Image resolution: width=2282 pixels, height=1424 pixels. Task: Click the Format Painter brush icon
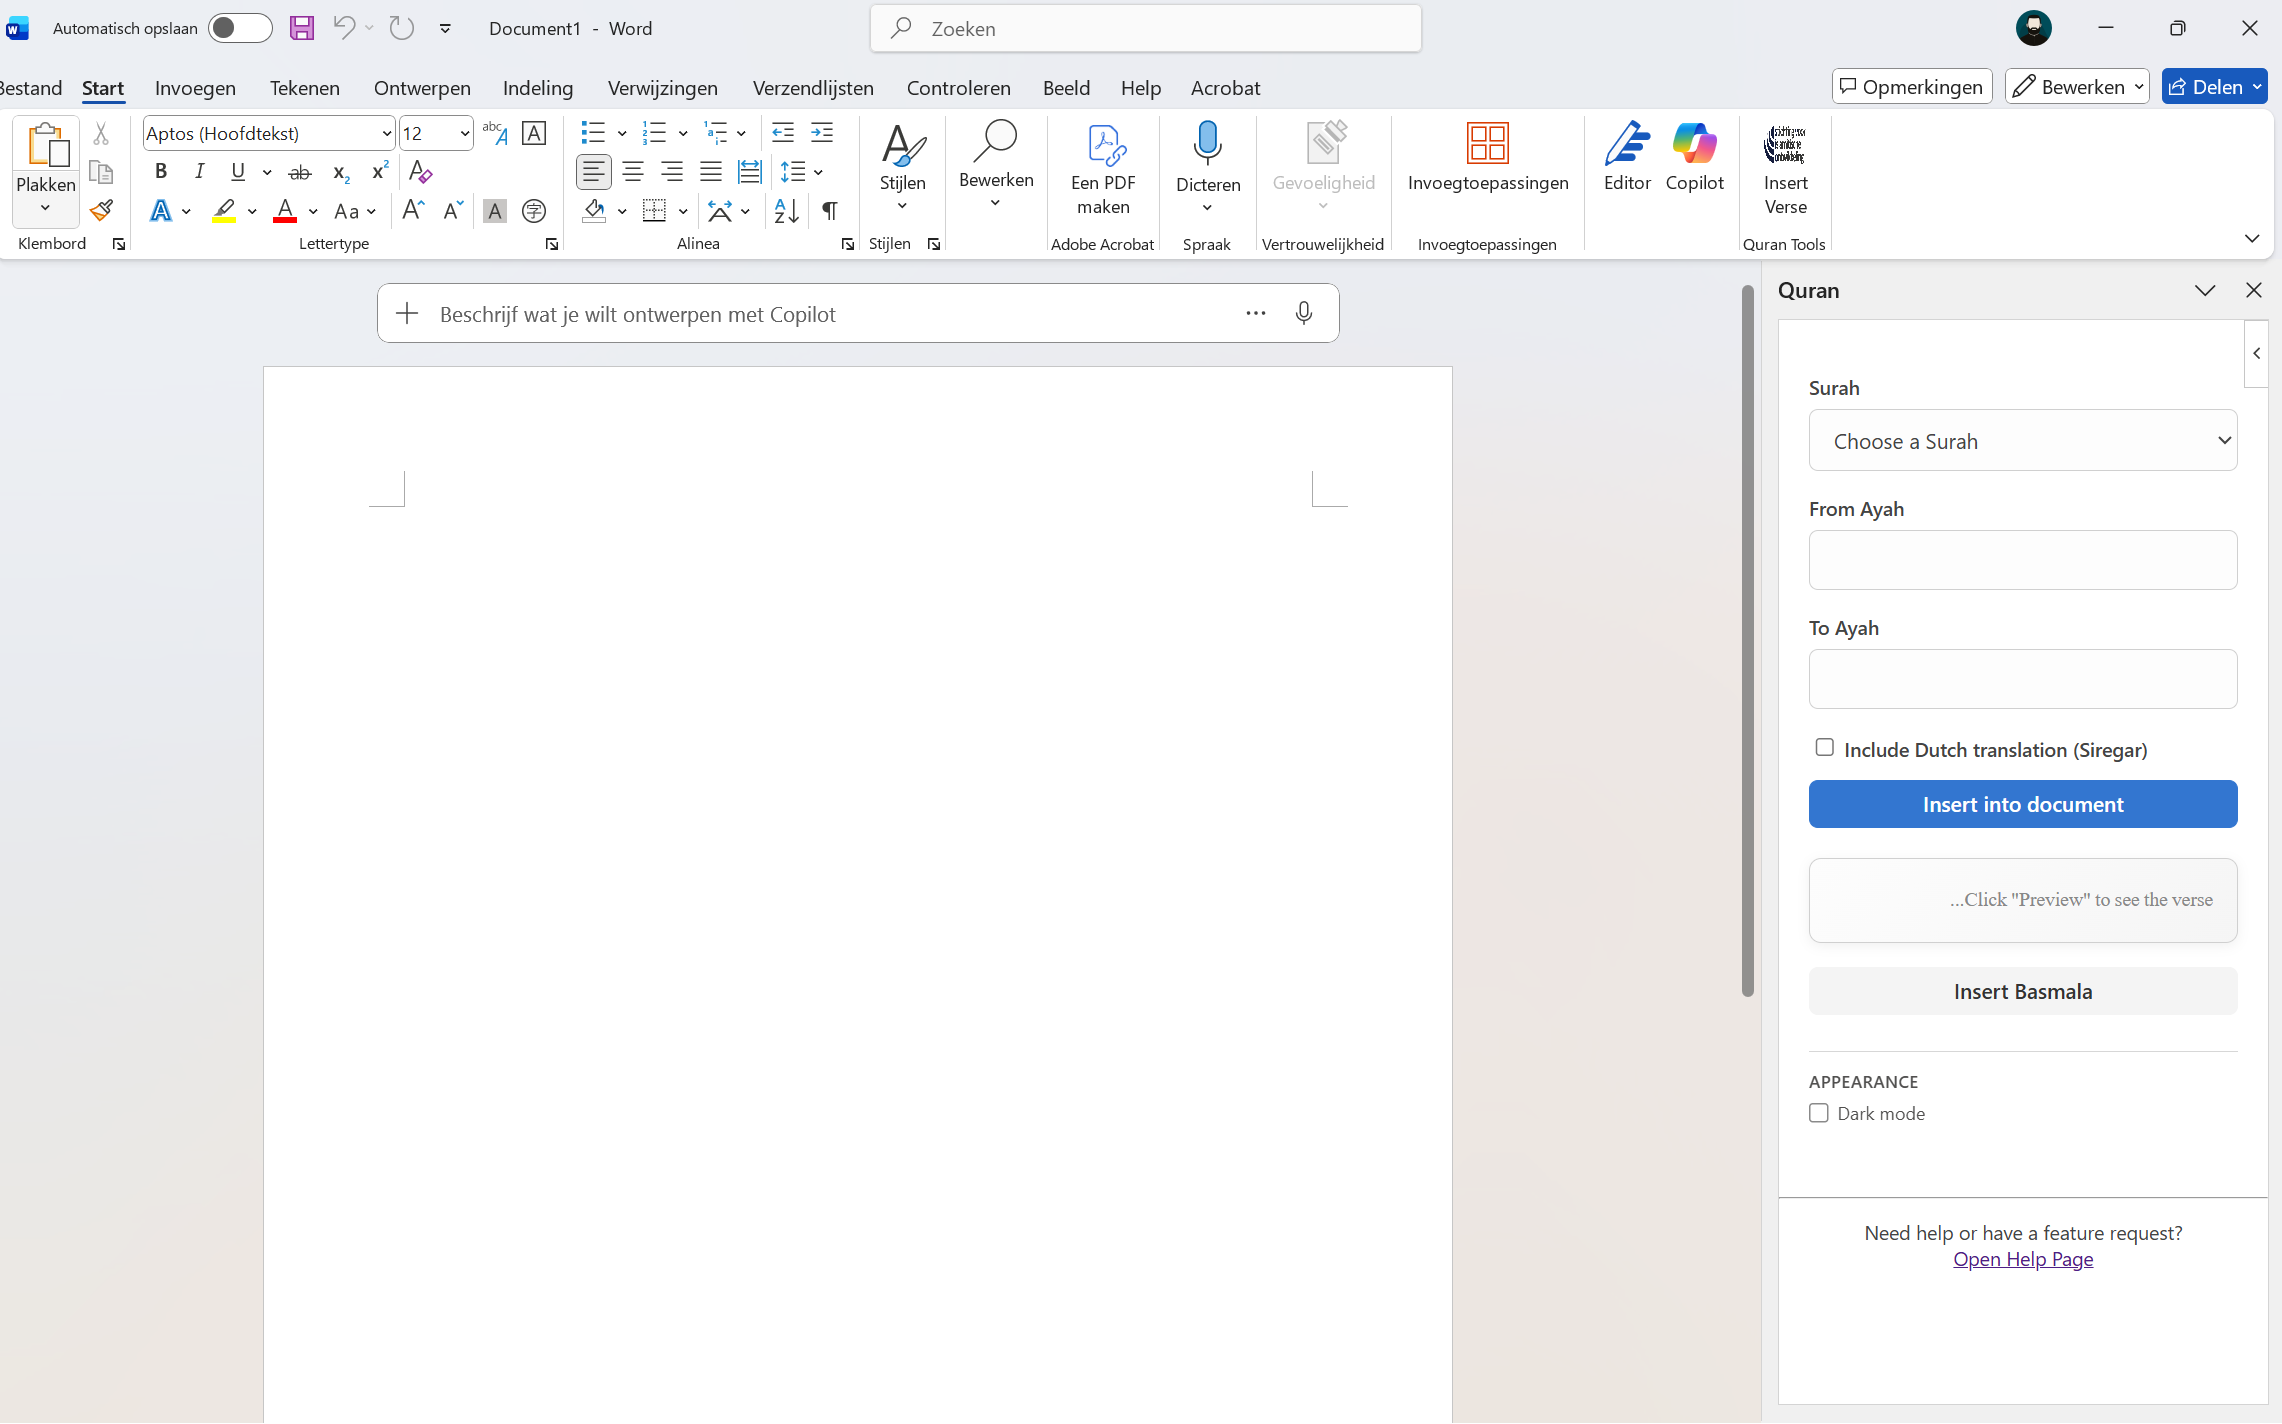point(101,211)
